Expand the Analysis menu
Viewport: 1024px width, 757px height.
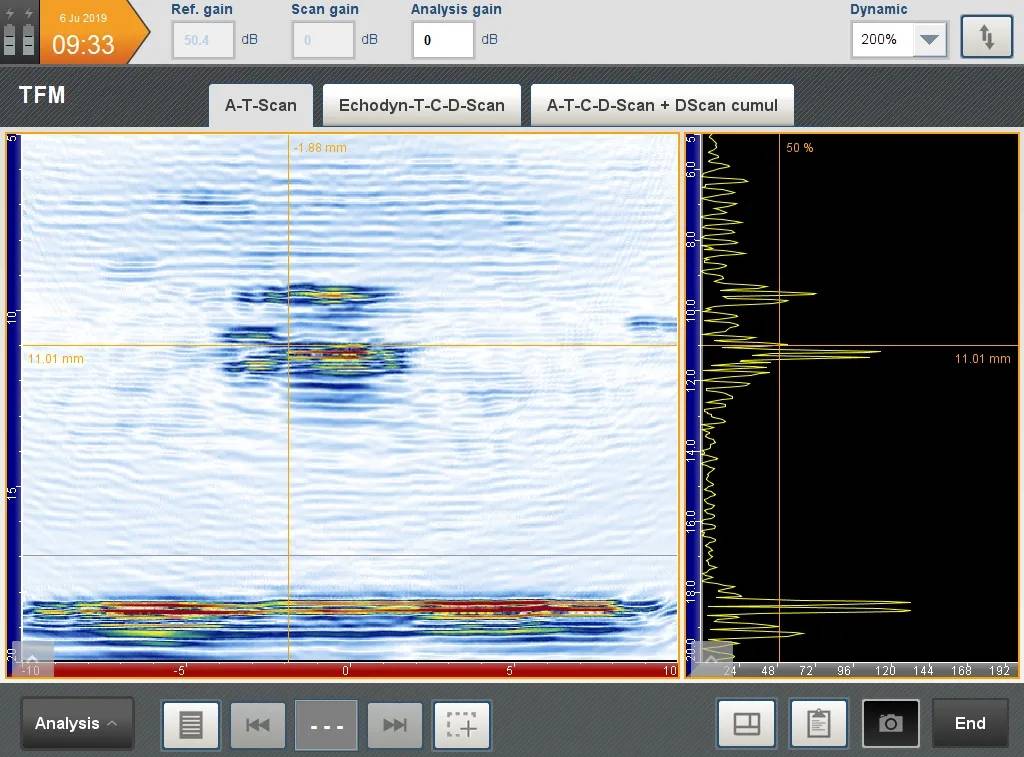click(x=77, y=723)
